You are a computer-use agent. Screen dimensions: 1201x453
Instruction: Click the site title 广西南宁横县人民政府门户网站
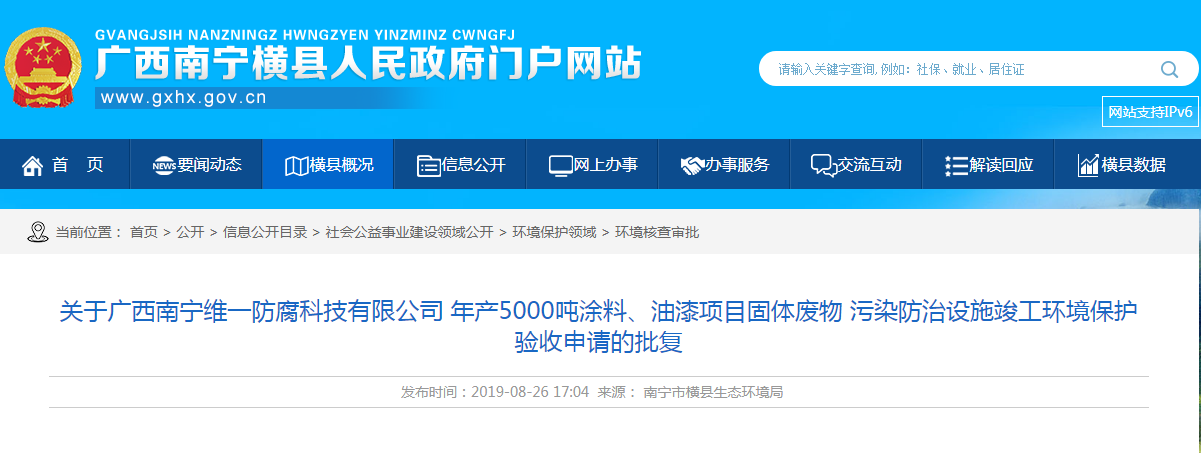[367, 64]
